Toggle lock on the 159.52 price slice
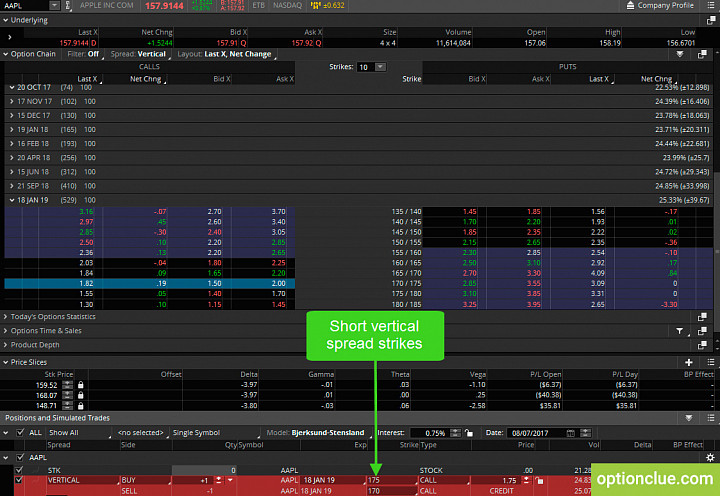 click(x=80, y=385)
